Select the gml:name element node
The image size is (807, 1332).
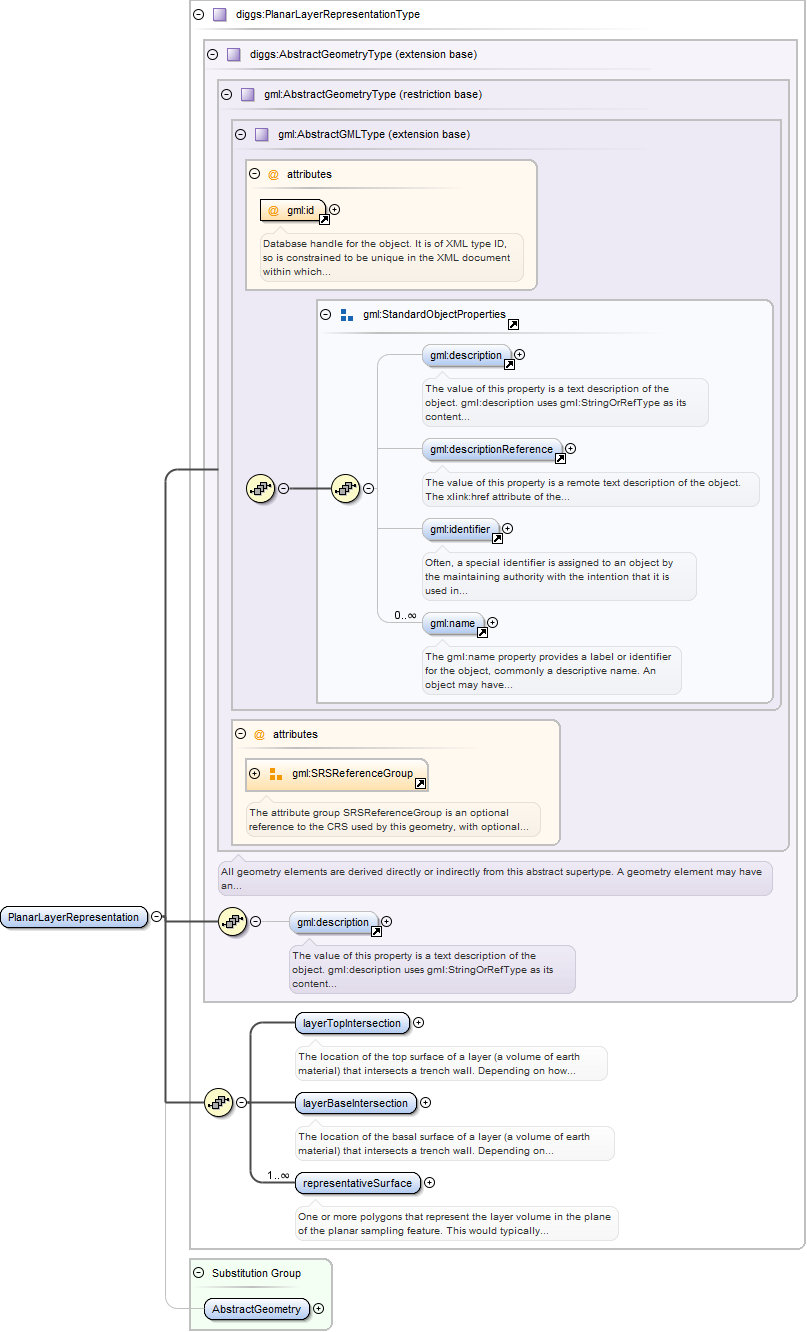coord(452,623)
